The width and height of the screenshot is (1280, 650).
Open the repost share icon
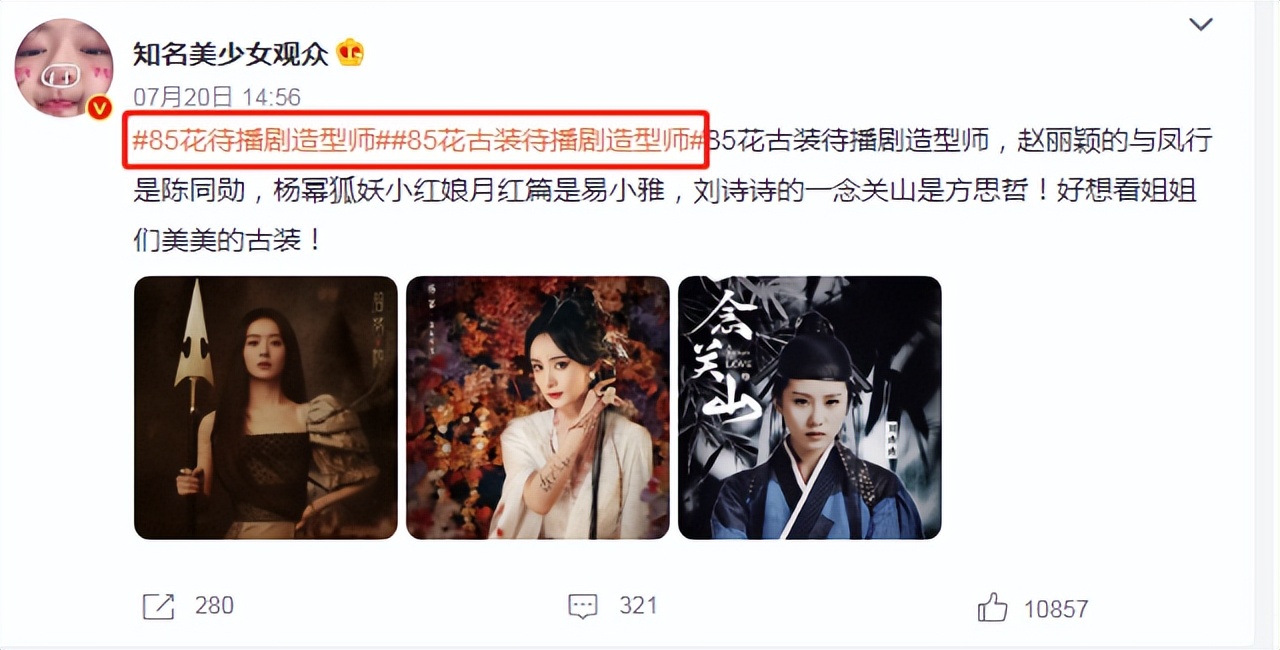pos(159,605)
